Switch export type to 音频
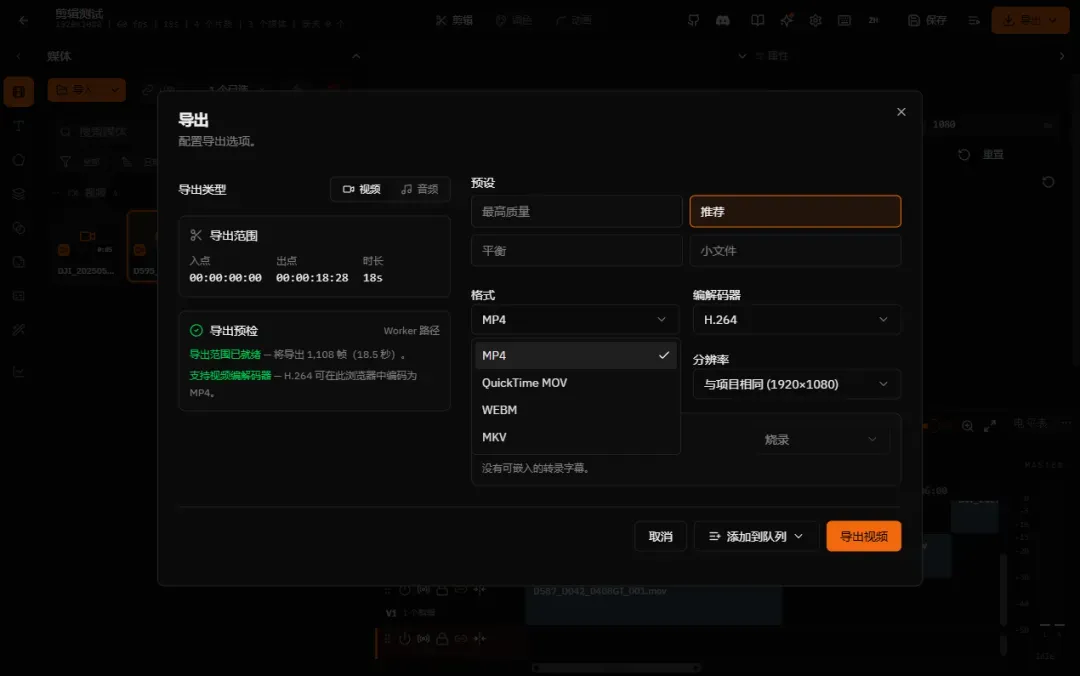 pos(419,189)
